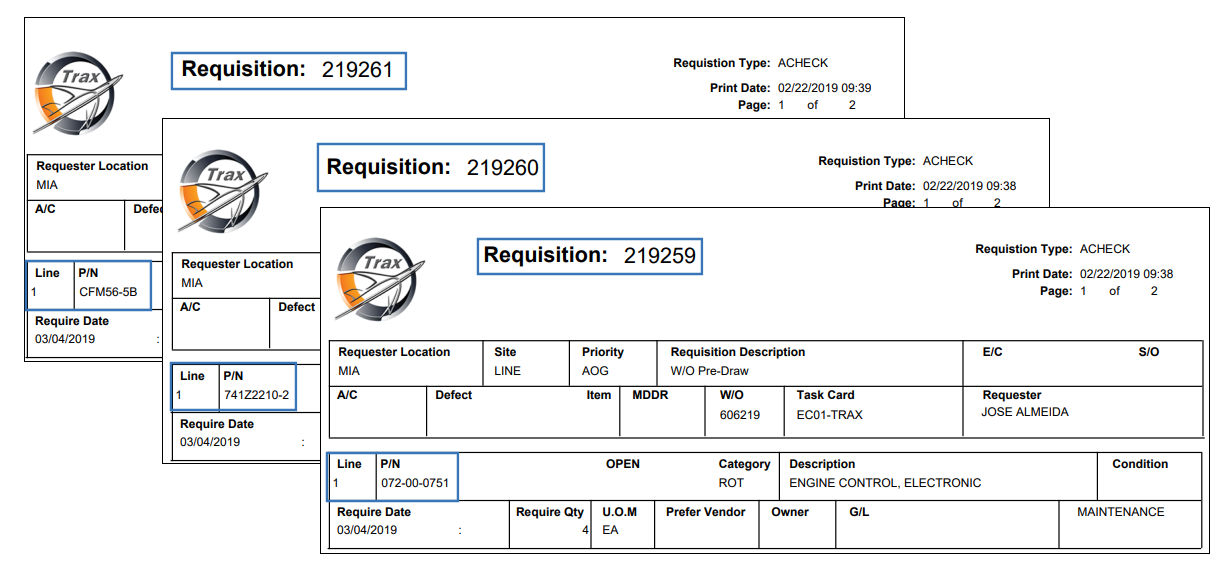Click require date on requisition 219260
Screen dimensions: 1225x570
210,442
